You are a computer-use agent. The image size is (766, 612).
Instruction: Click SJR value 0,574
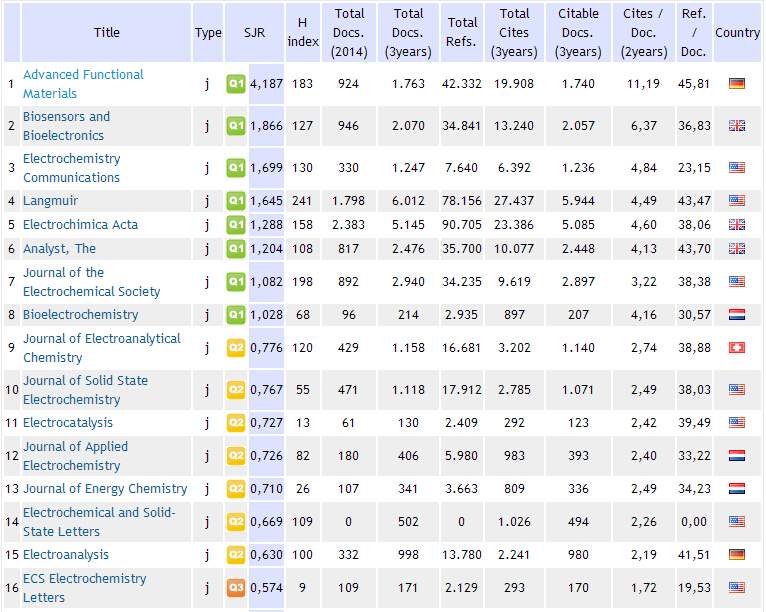[x=266, y=588]
